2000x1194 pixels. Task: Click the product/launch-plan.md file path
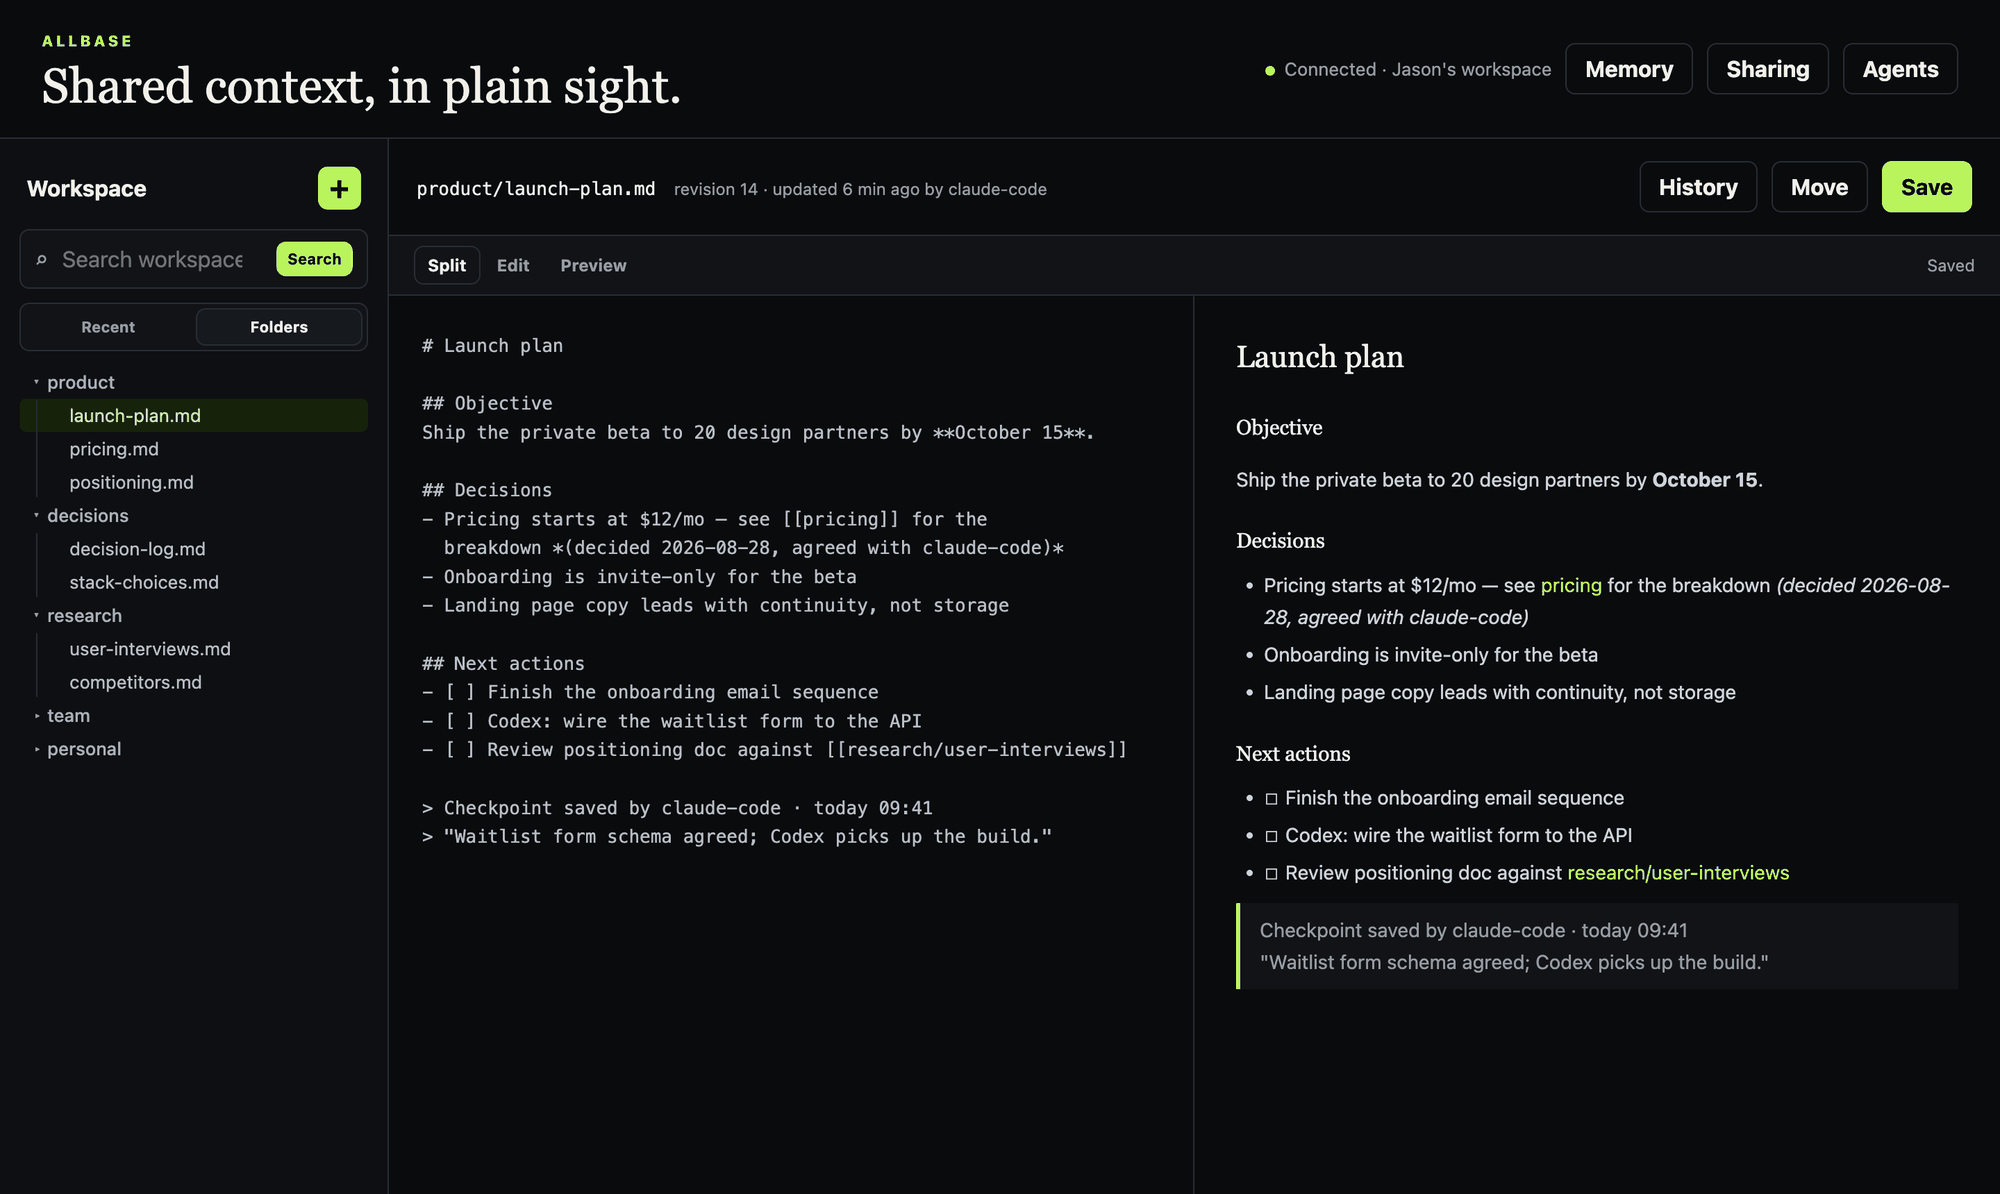[536, 189]
